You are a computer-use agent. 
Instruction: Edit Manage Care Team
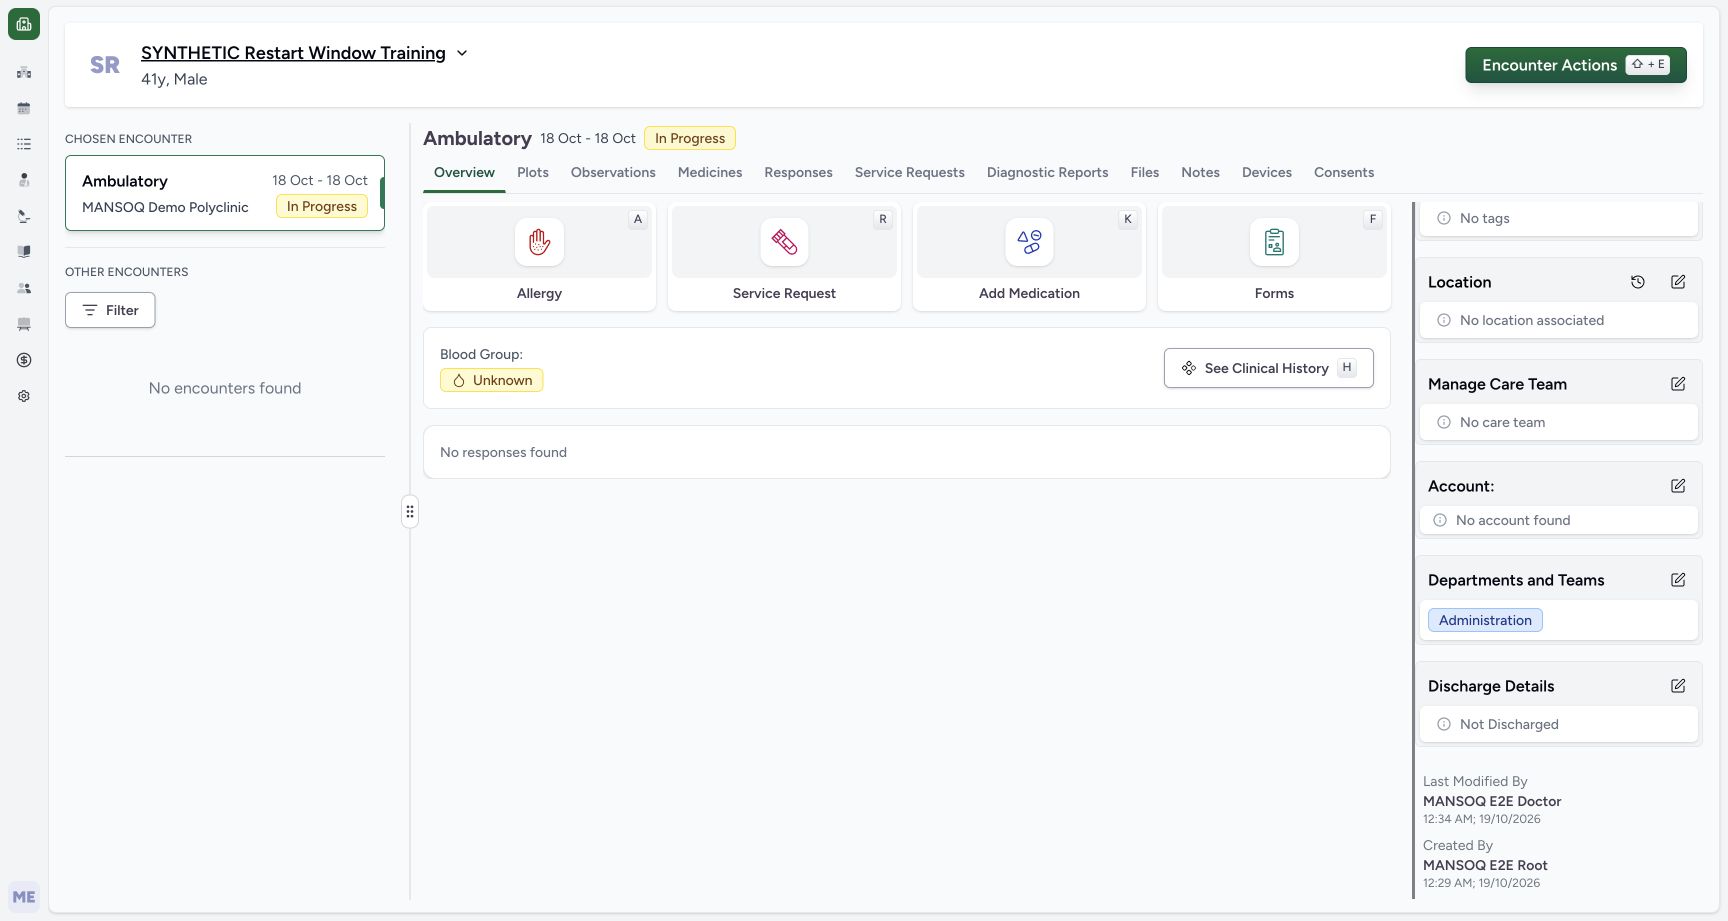(1678, 384)
